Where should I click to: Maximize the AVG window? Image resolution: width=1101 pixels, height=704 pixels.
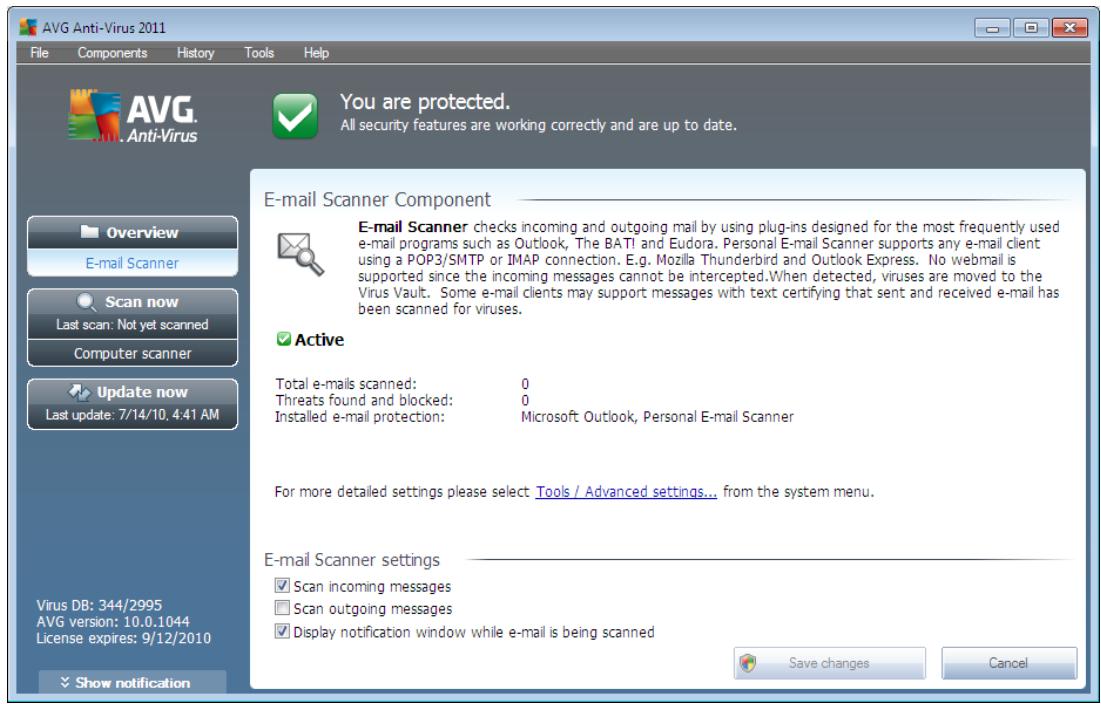pyautogui.click(x=1031, y=28)
